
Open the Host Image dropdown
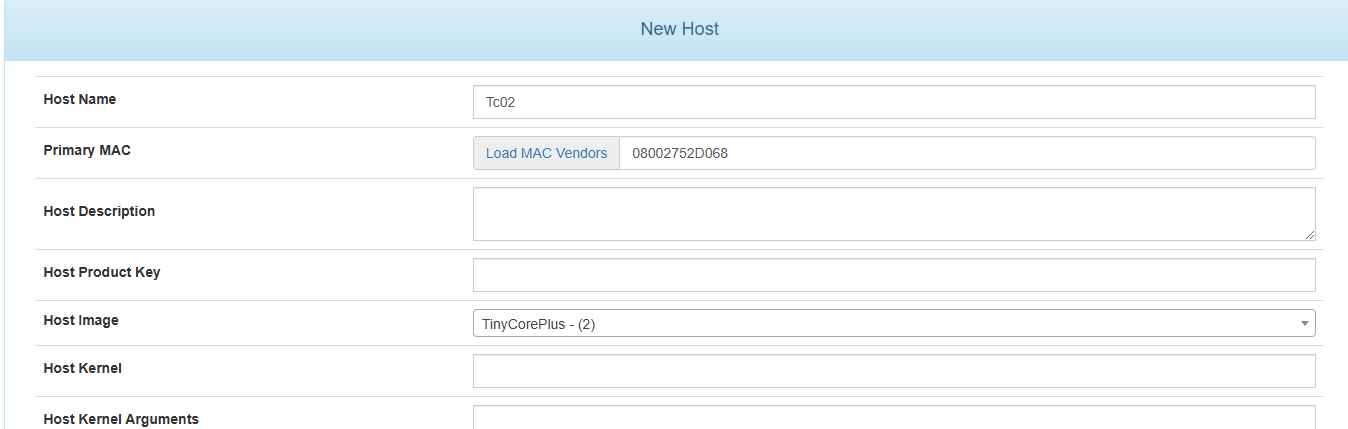click(894, 323)
